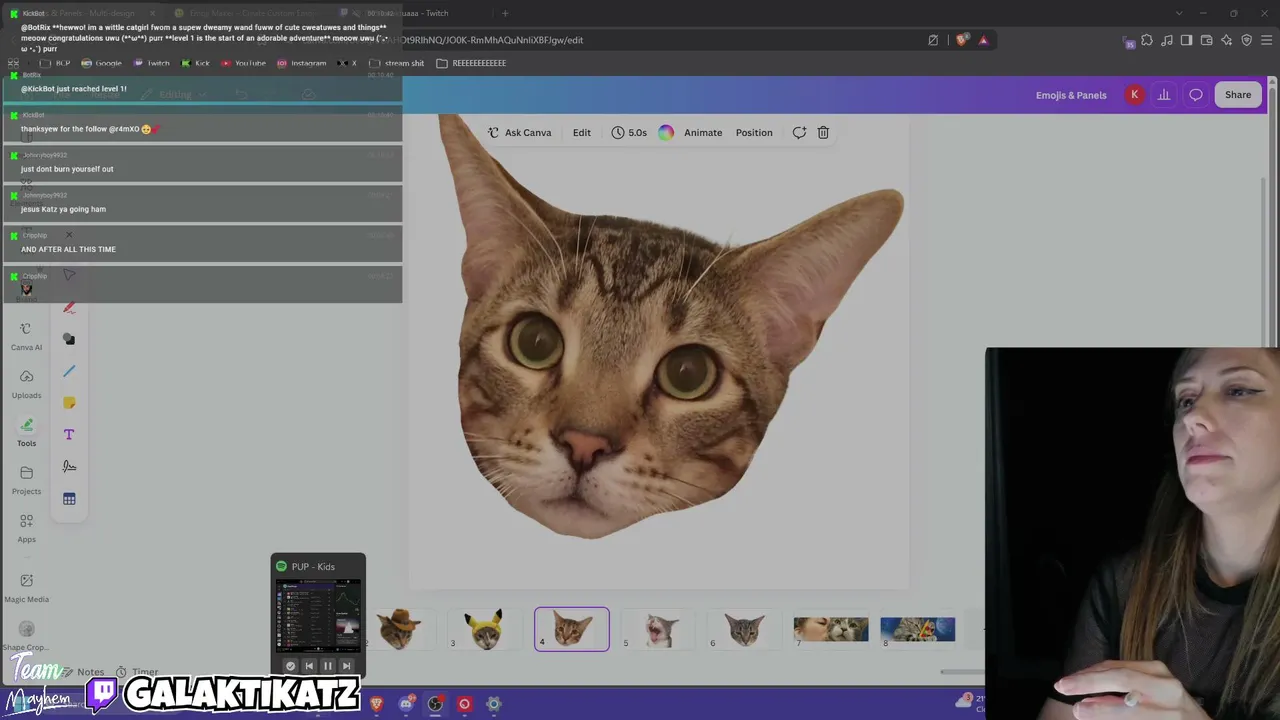The width and height of the screenshot is (1280, 720).
Task: Open the Uploads sidebar panel
Action: point(26,384)
